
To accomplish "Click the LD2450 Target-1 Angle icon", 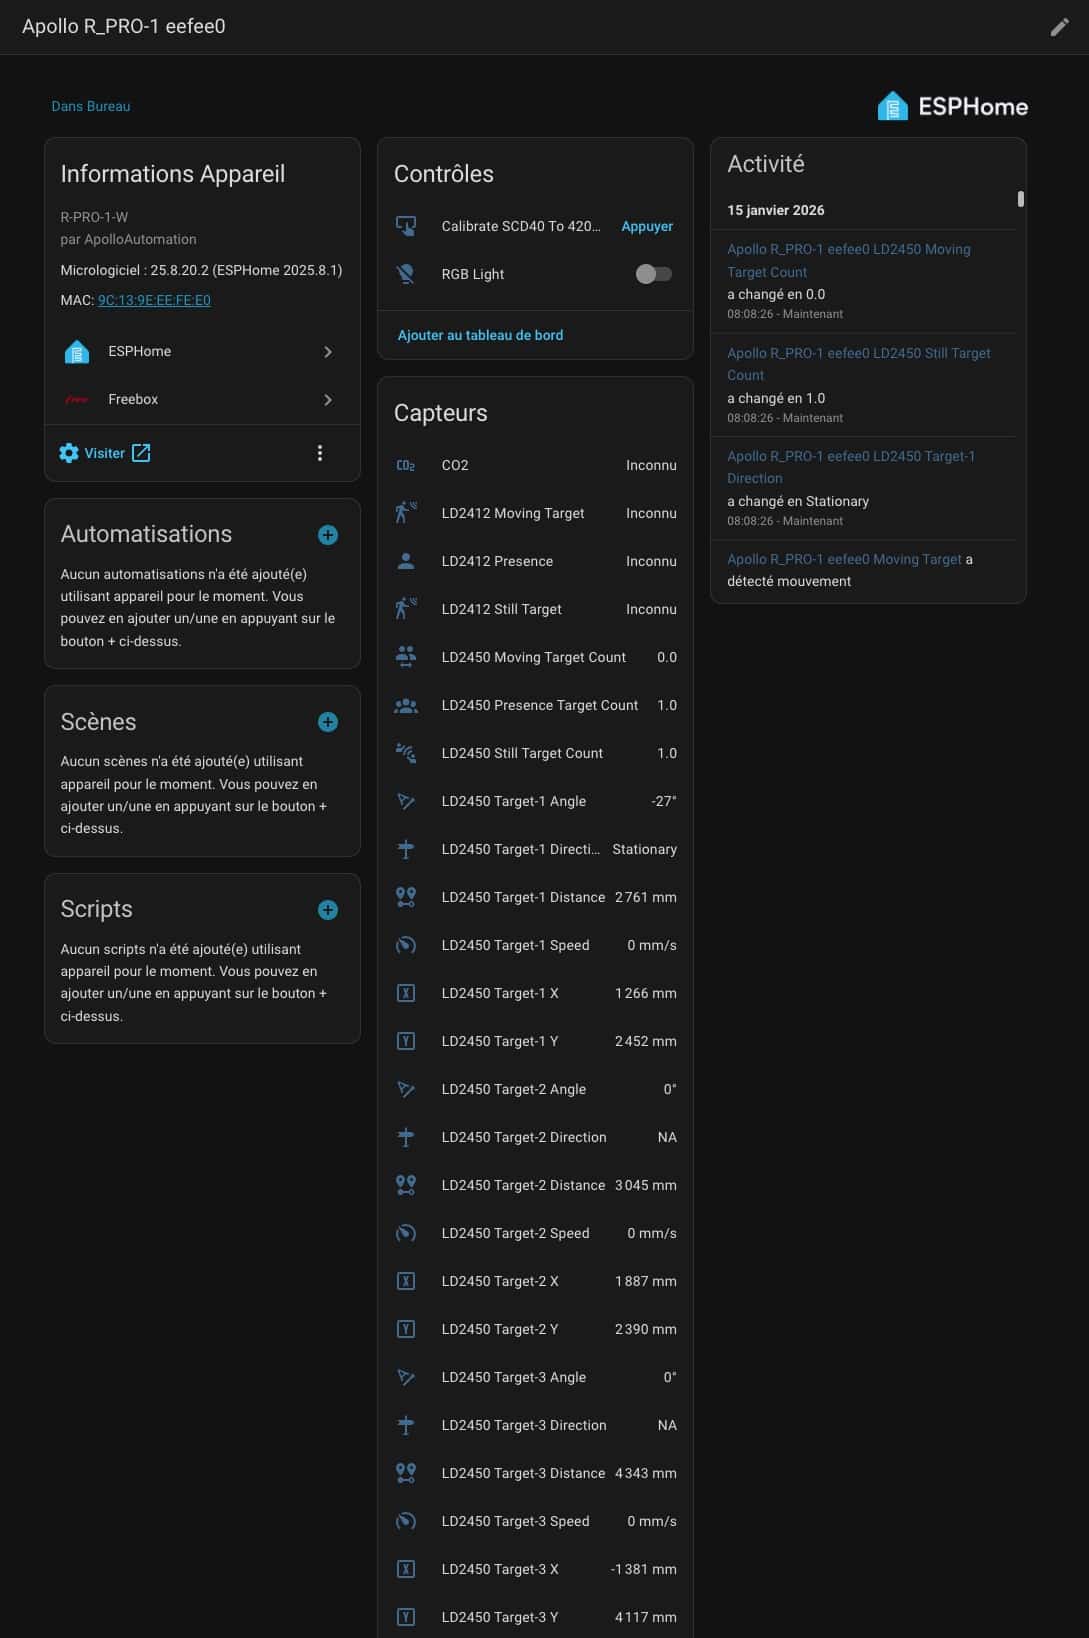I will [x=406, y=801].
